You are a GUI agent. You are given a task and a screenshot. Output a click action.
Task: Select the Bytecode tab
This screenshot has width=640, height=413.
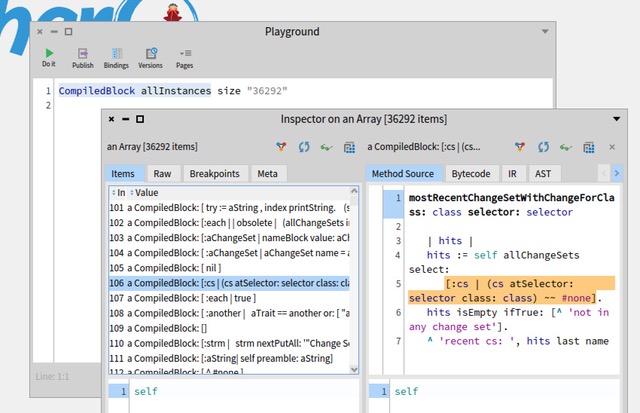(470, 174)
